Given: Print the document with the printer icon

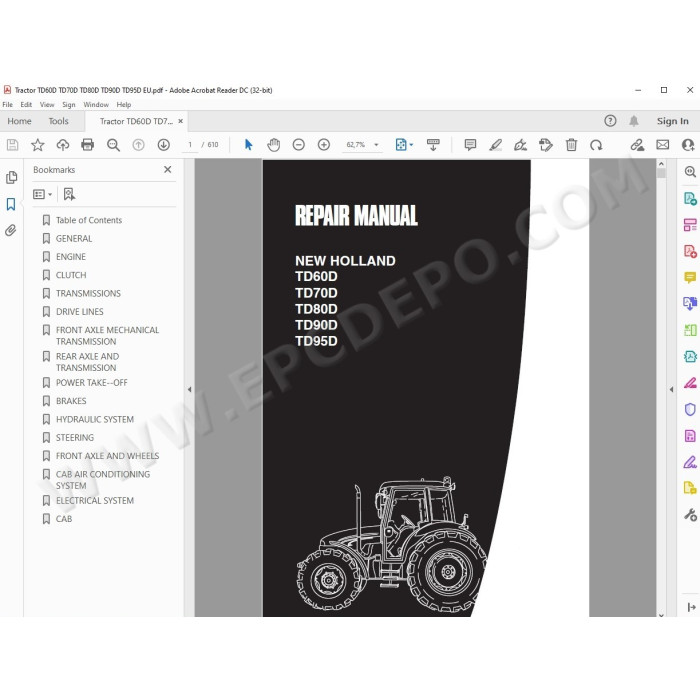Looking at the screenshot, I should point(88,145).
